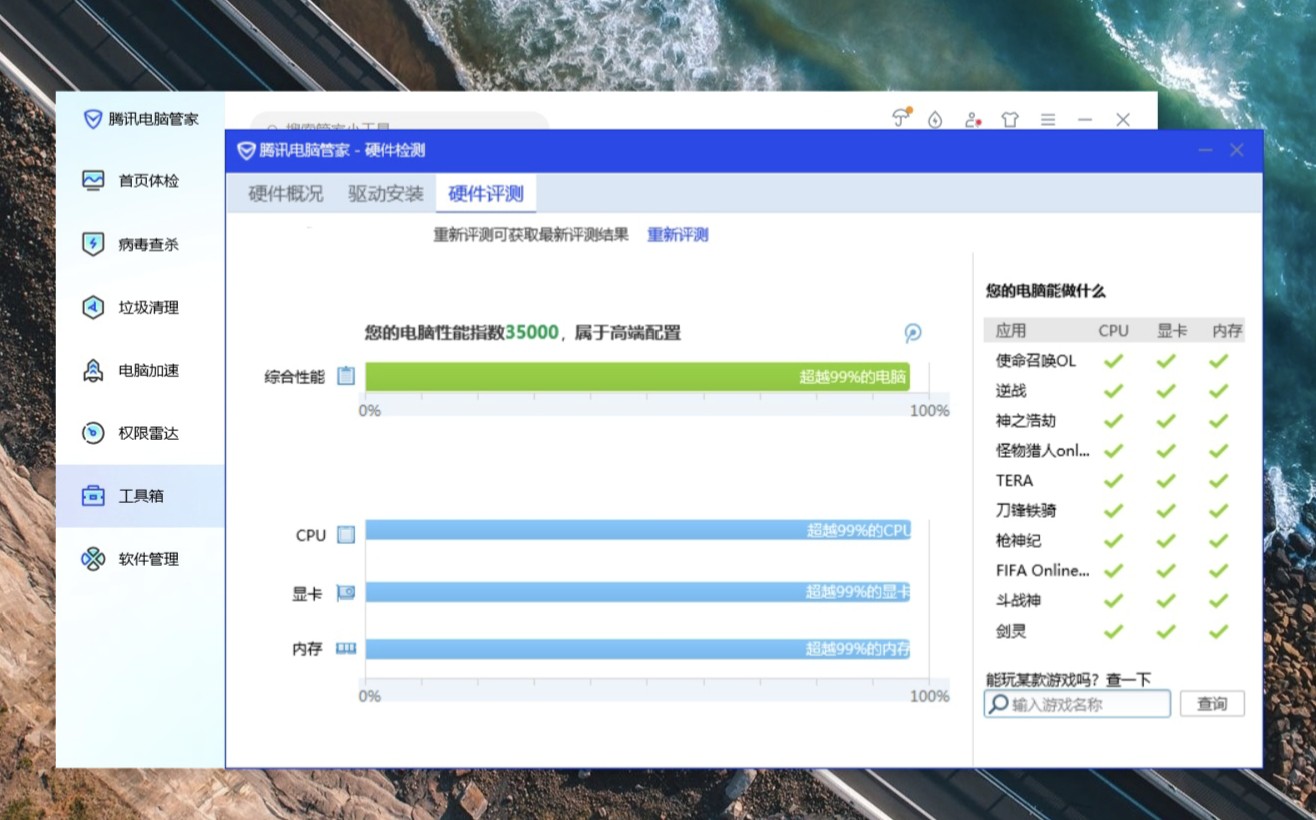Screen dimensions: 1316x820
Task: Click the 综合性能 clipboard detail icon
Action: tap(346, 376)
